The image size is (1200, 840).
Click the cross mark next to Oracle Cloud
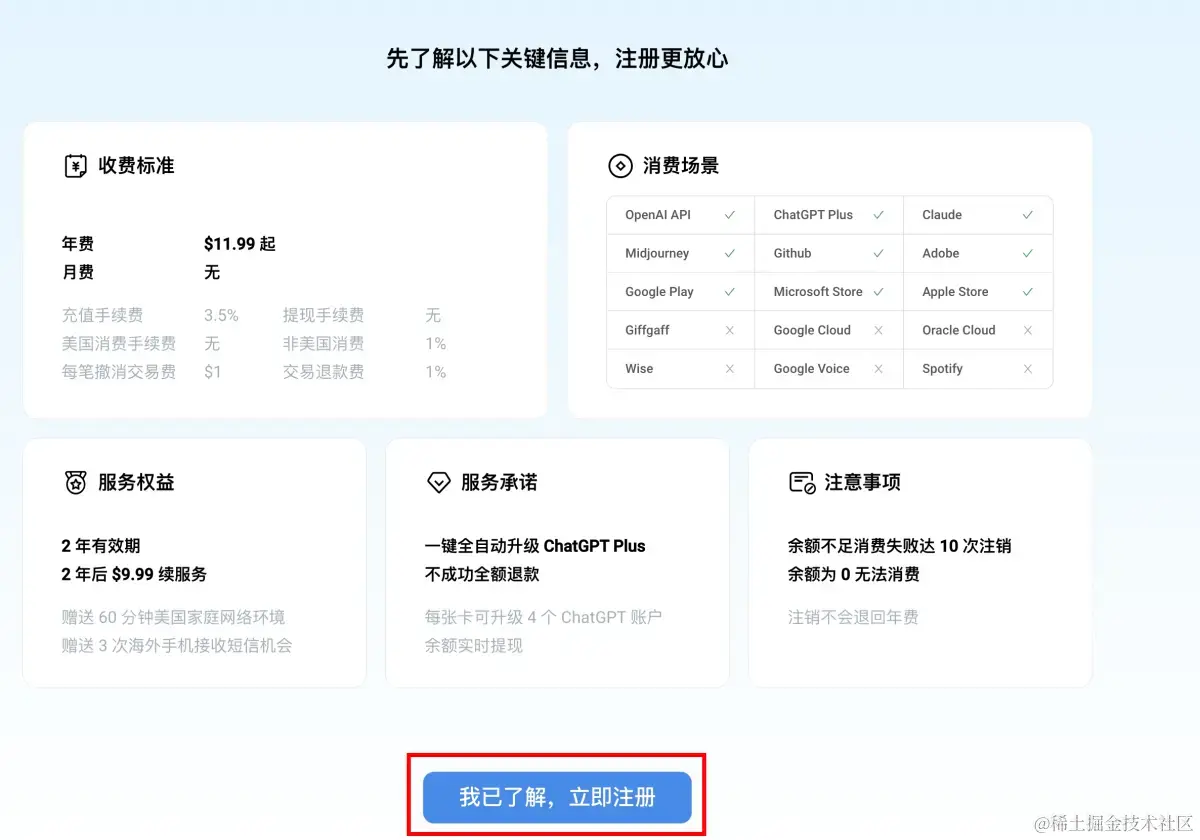(1027, 330)
